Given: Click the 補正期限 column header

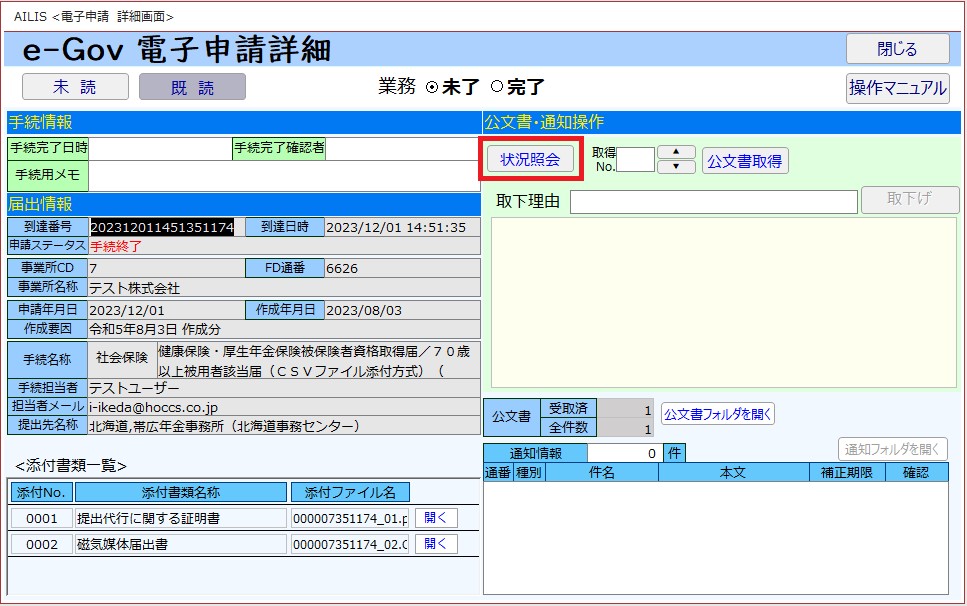Looking at the screenshot, I should pyautogui.click(x=847, y=473).
